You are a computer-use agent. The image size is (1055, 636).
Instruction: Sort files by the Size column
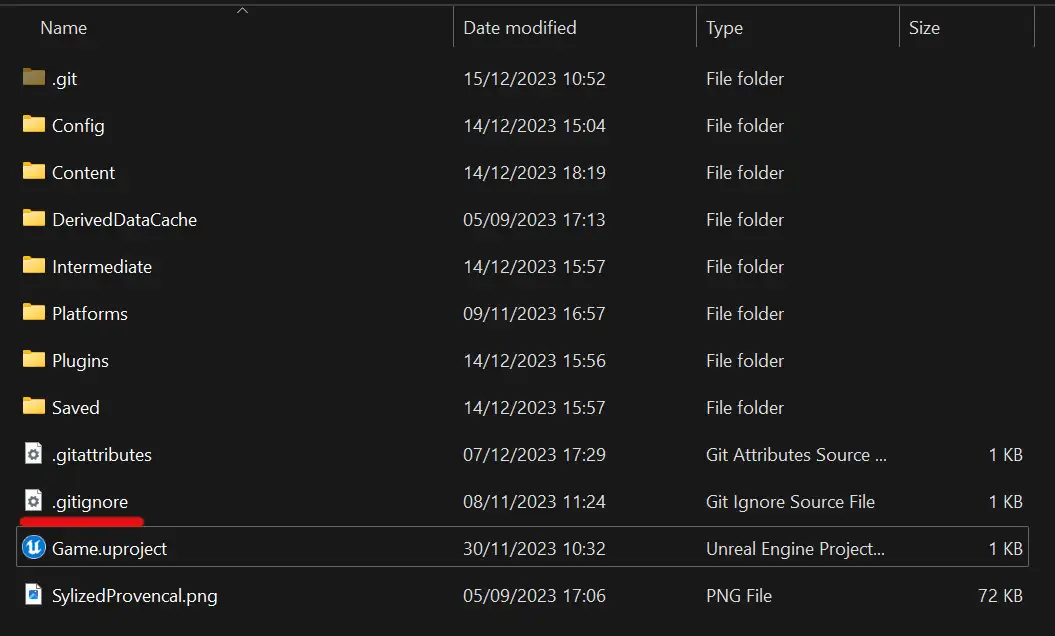924,27
